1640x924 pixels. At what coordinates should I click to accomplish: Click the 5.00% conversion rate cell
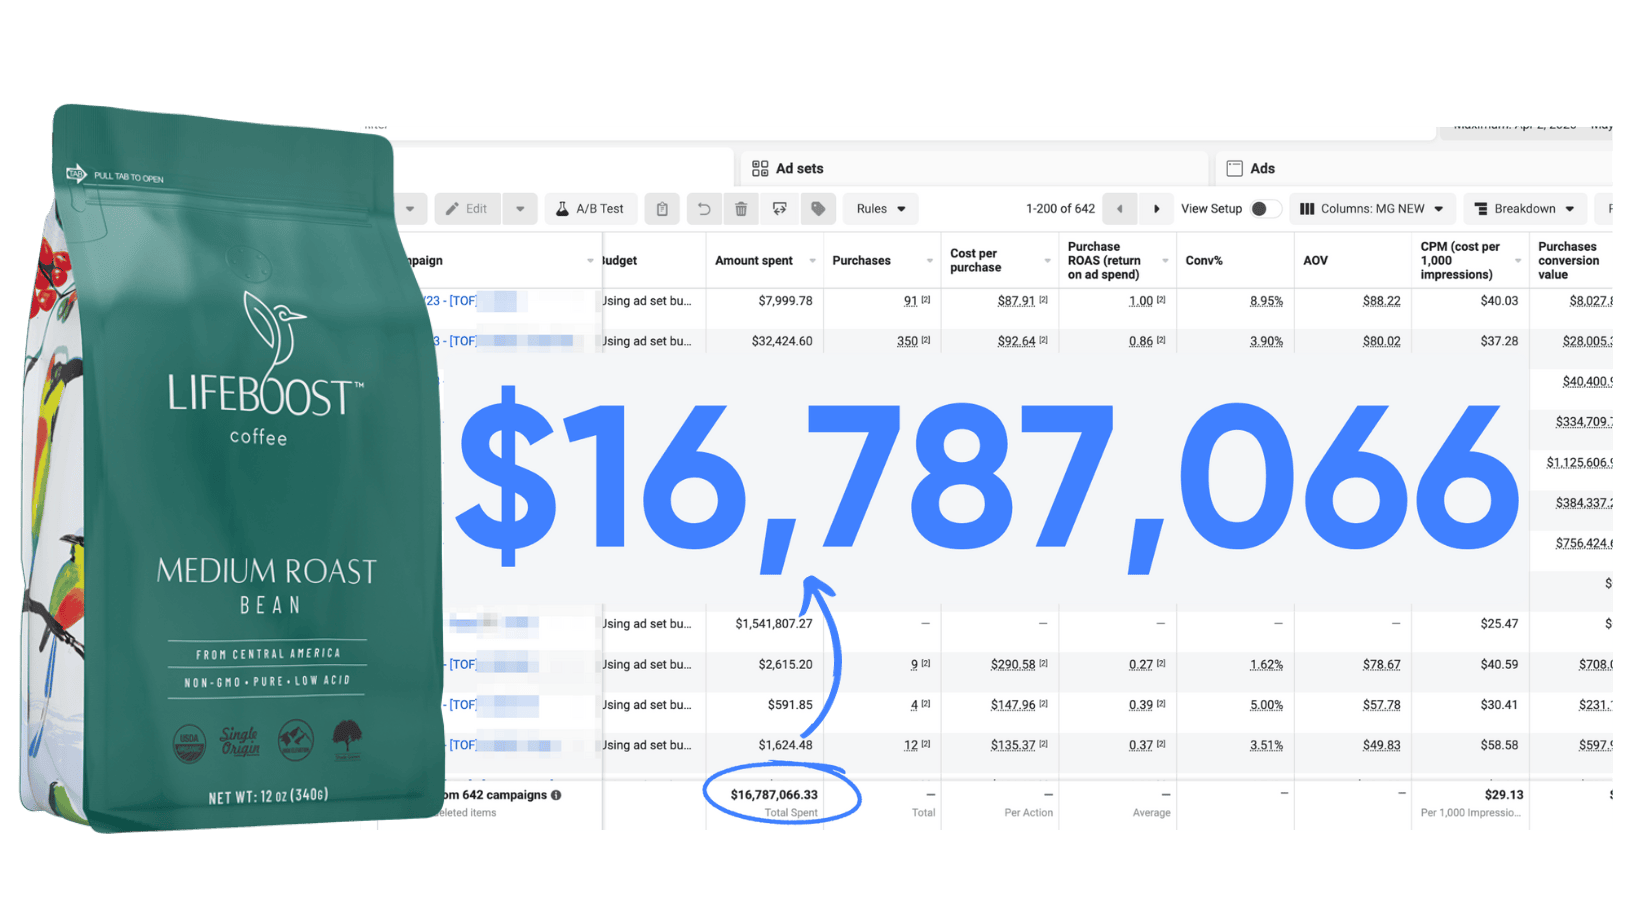point(1266,705)
